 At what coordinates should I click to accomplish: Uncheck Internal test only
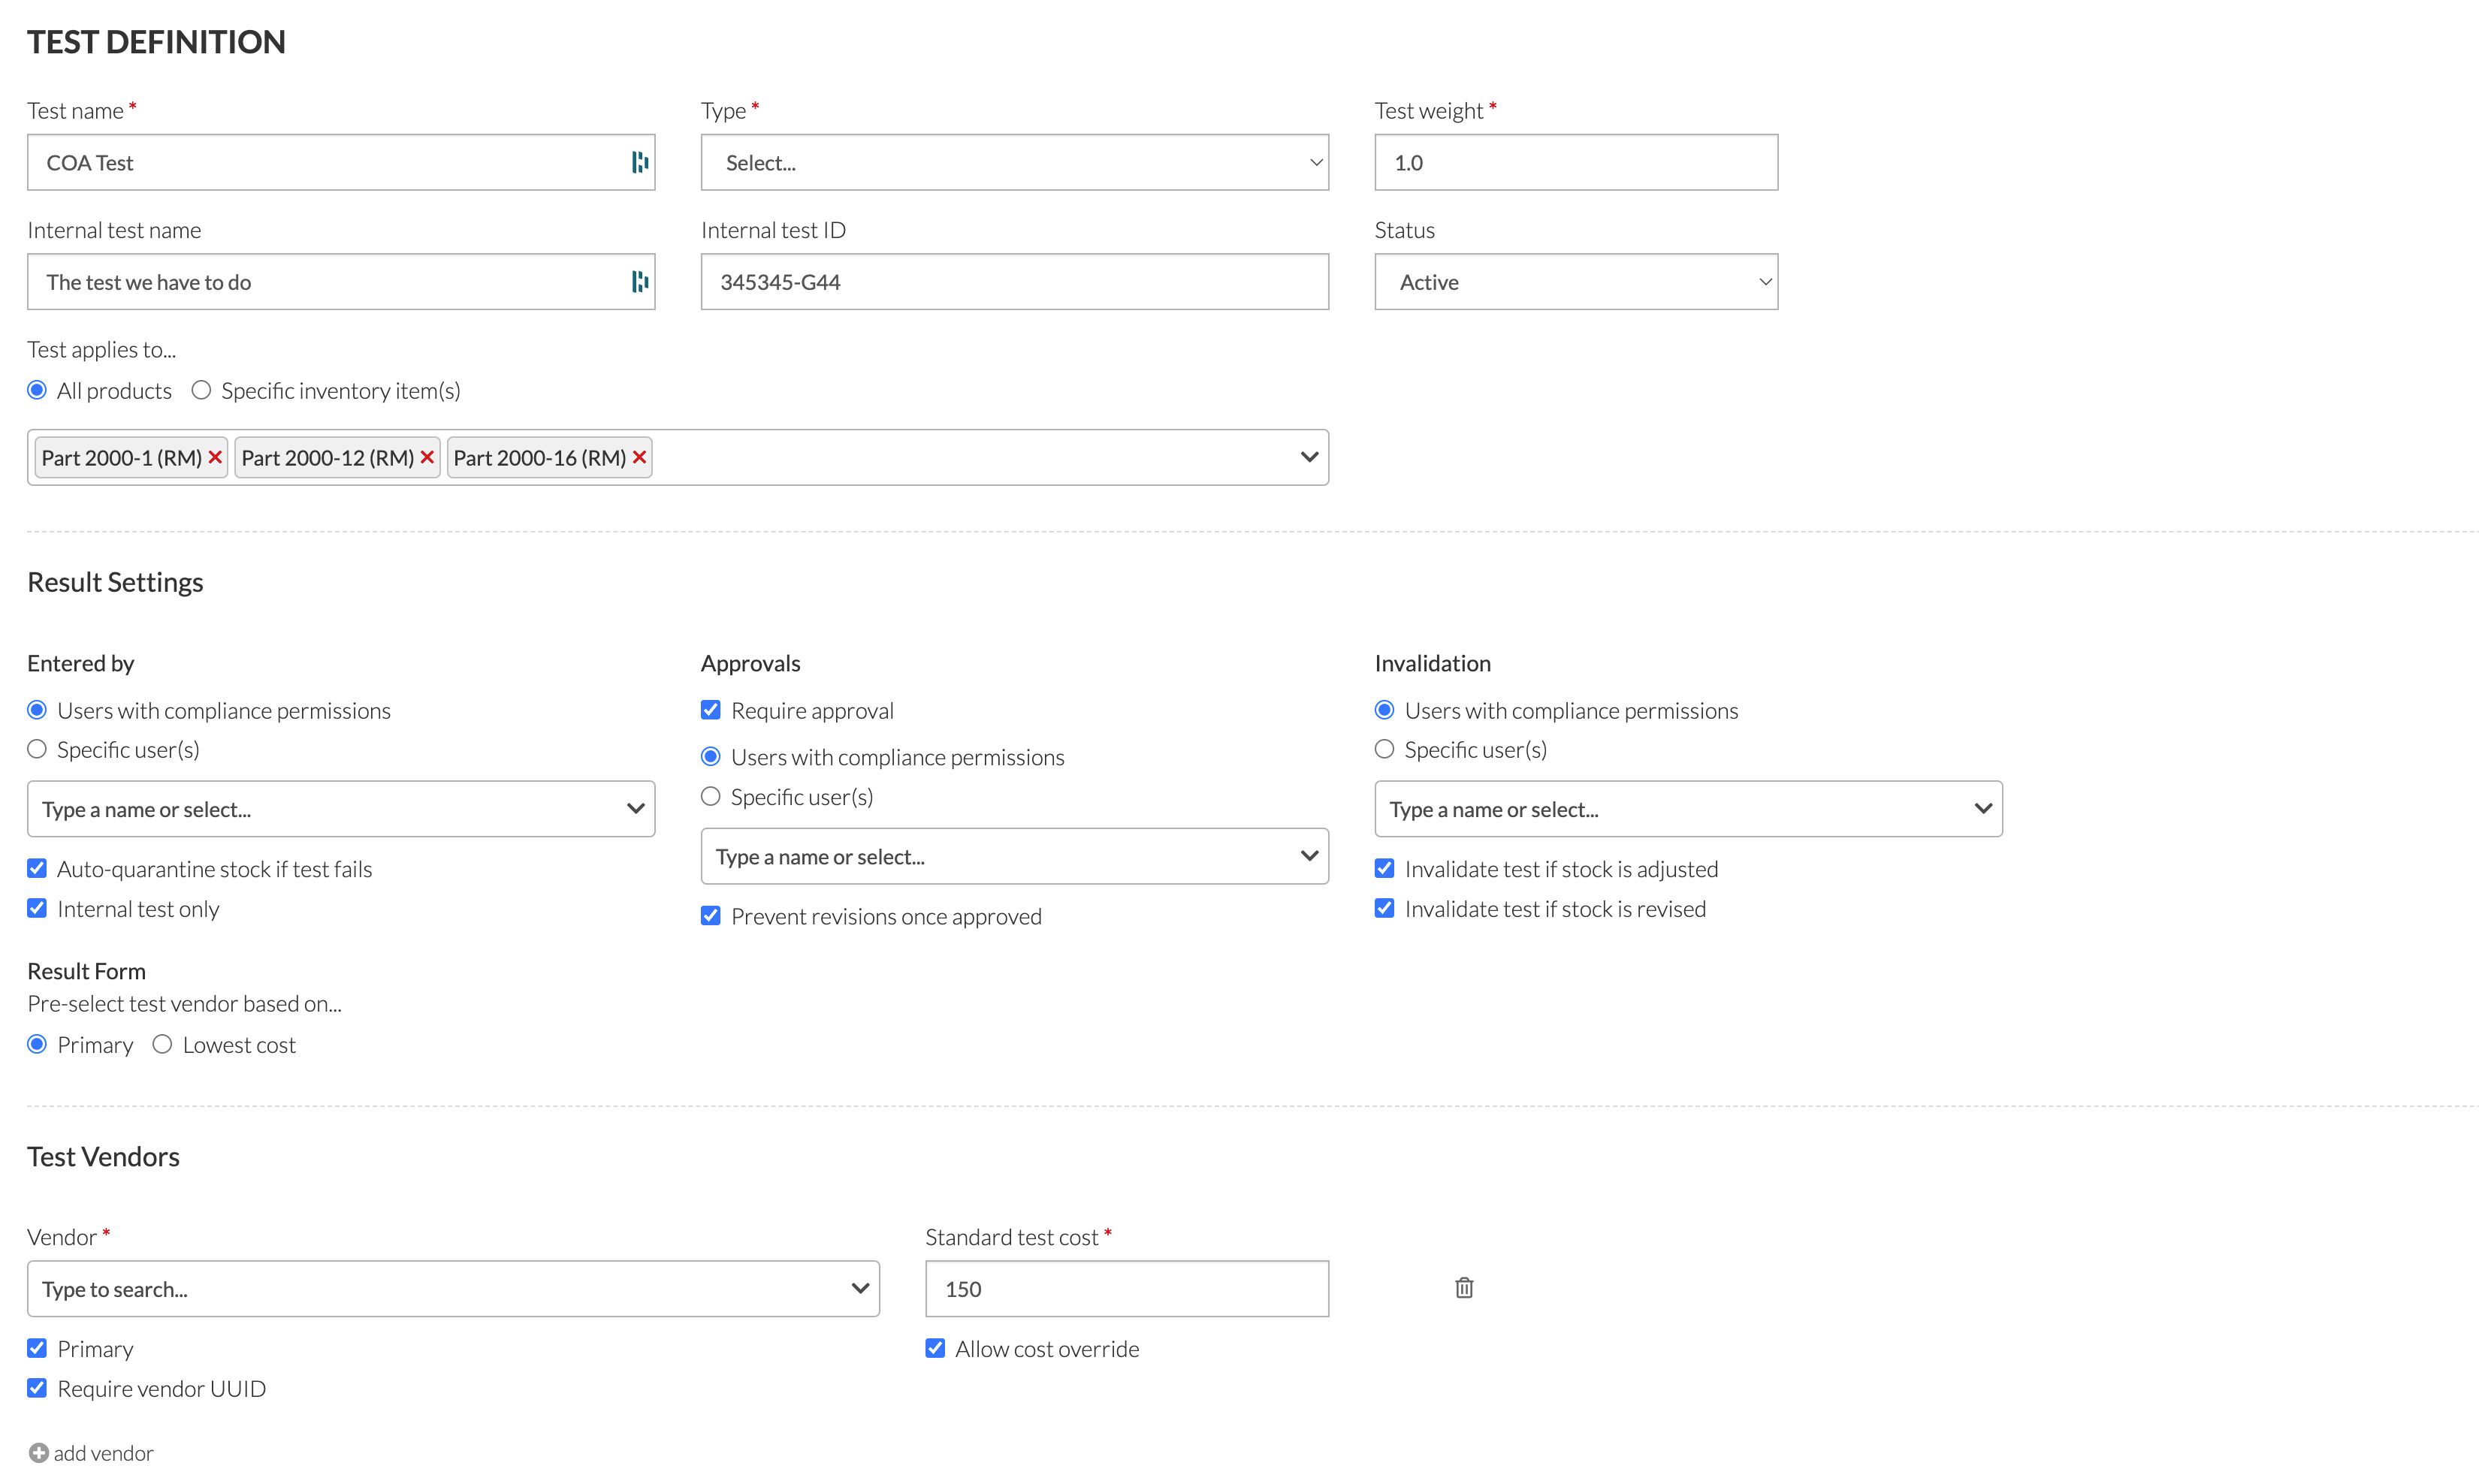[36, 907]
